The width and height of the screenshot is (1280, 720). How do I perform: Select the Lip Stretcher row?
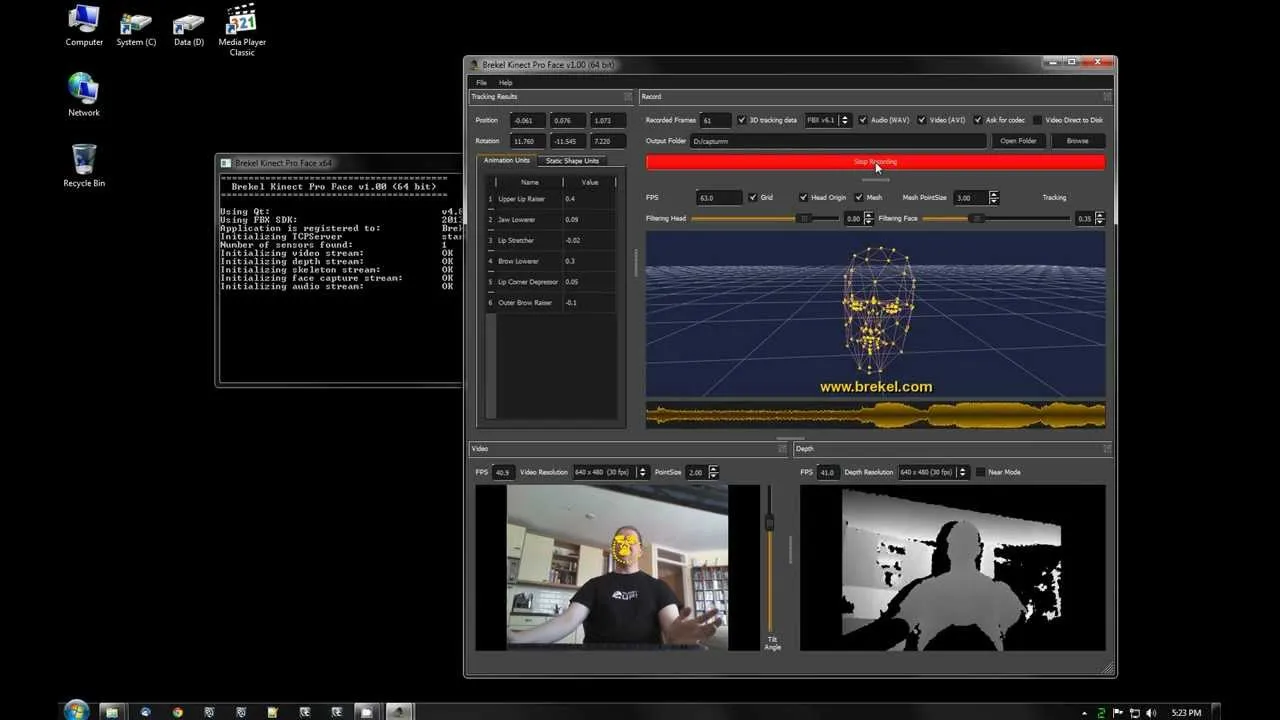pyautogui.click(x=551, y=240)
